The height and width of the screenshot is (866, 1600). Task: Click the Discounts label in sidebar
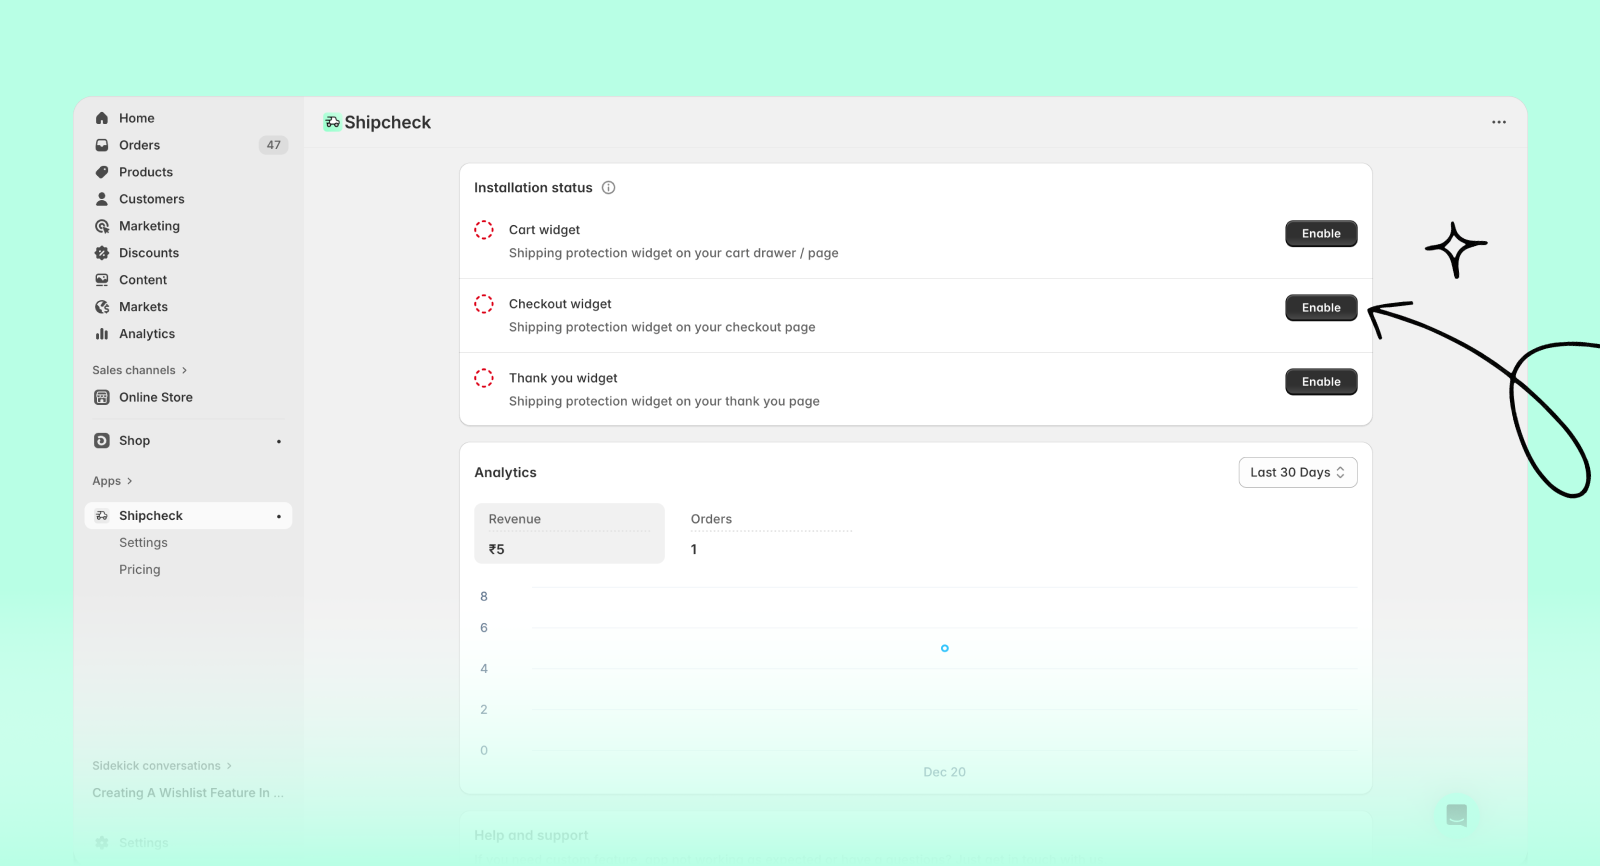pos(149,253)
